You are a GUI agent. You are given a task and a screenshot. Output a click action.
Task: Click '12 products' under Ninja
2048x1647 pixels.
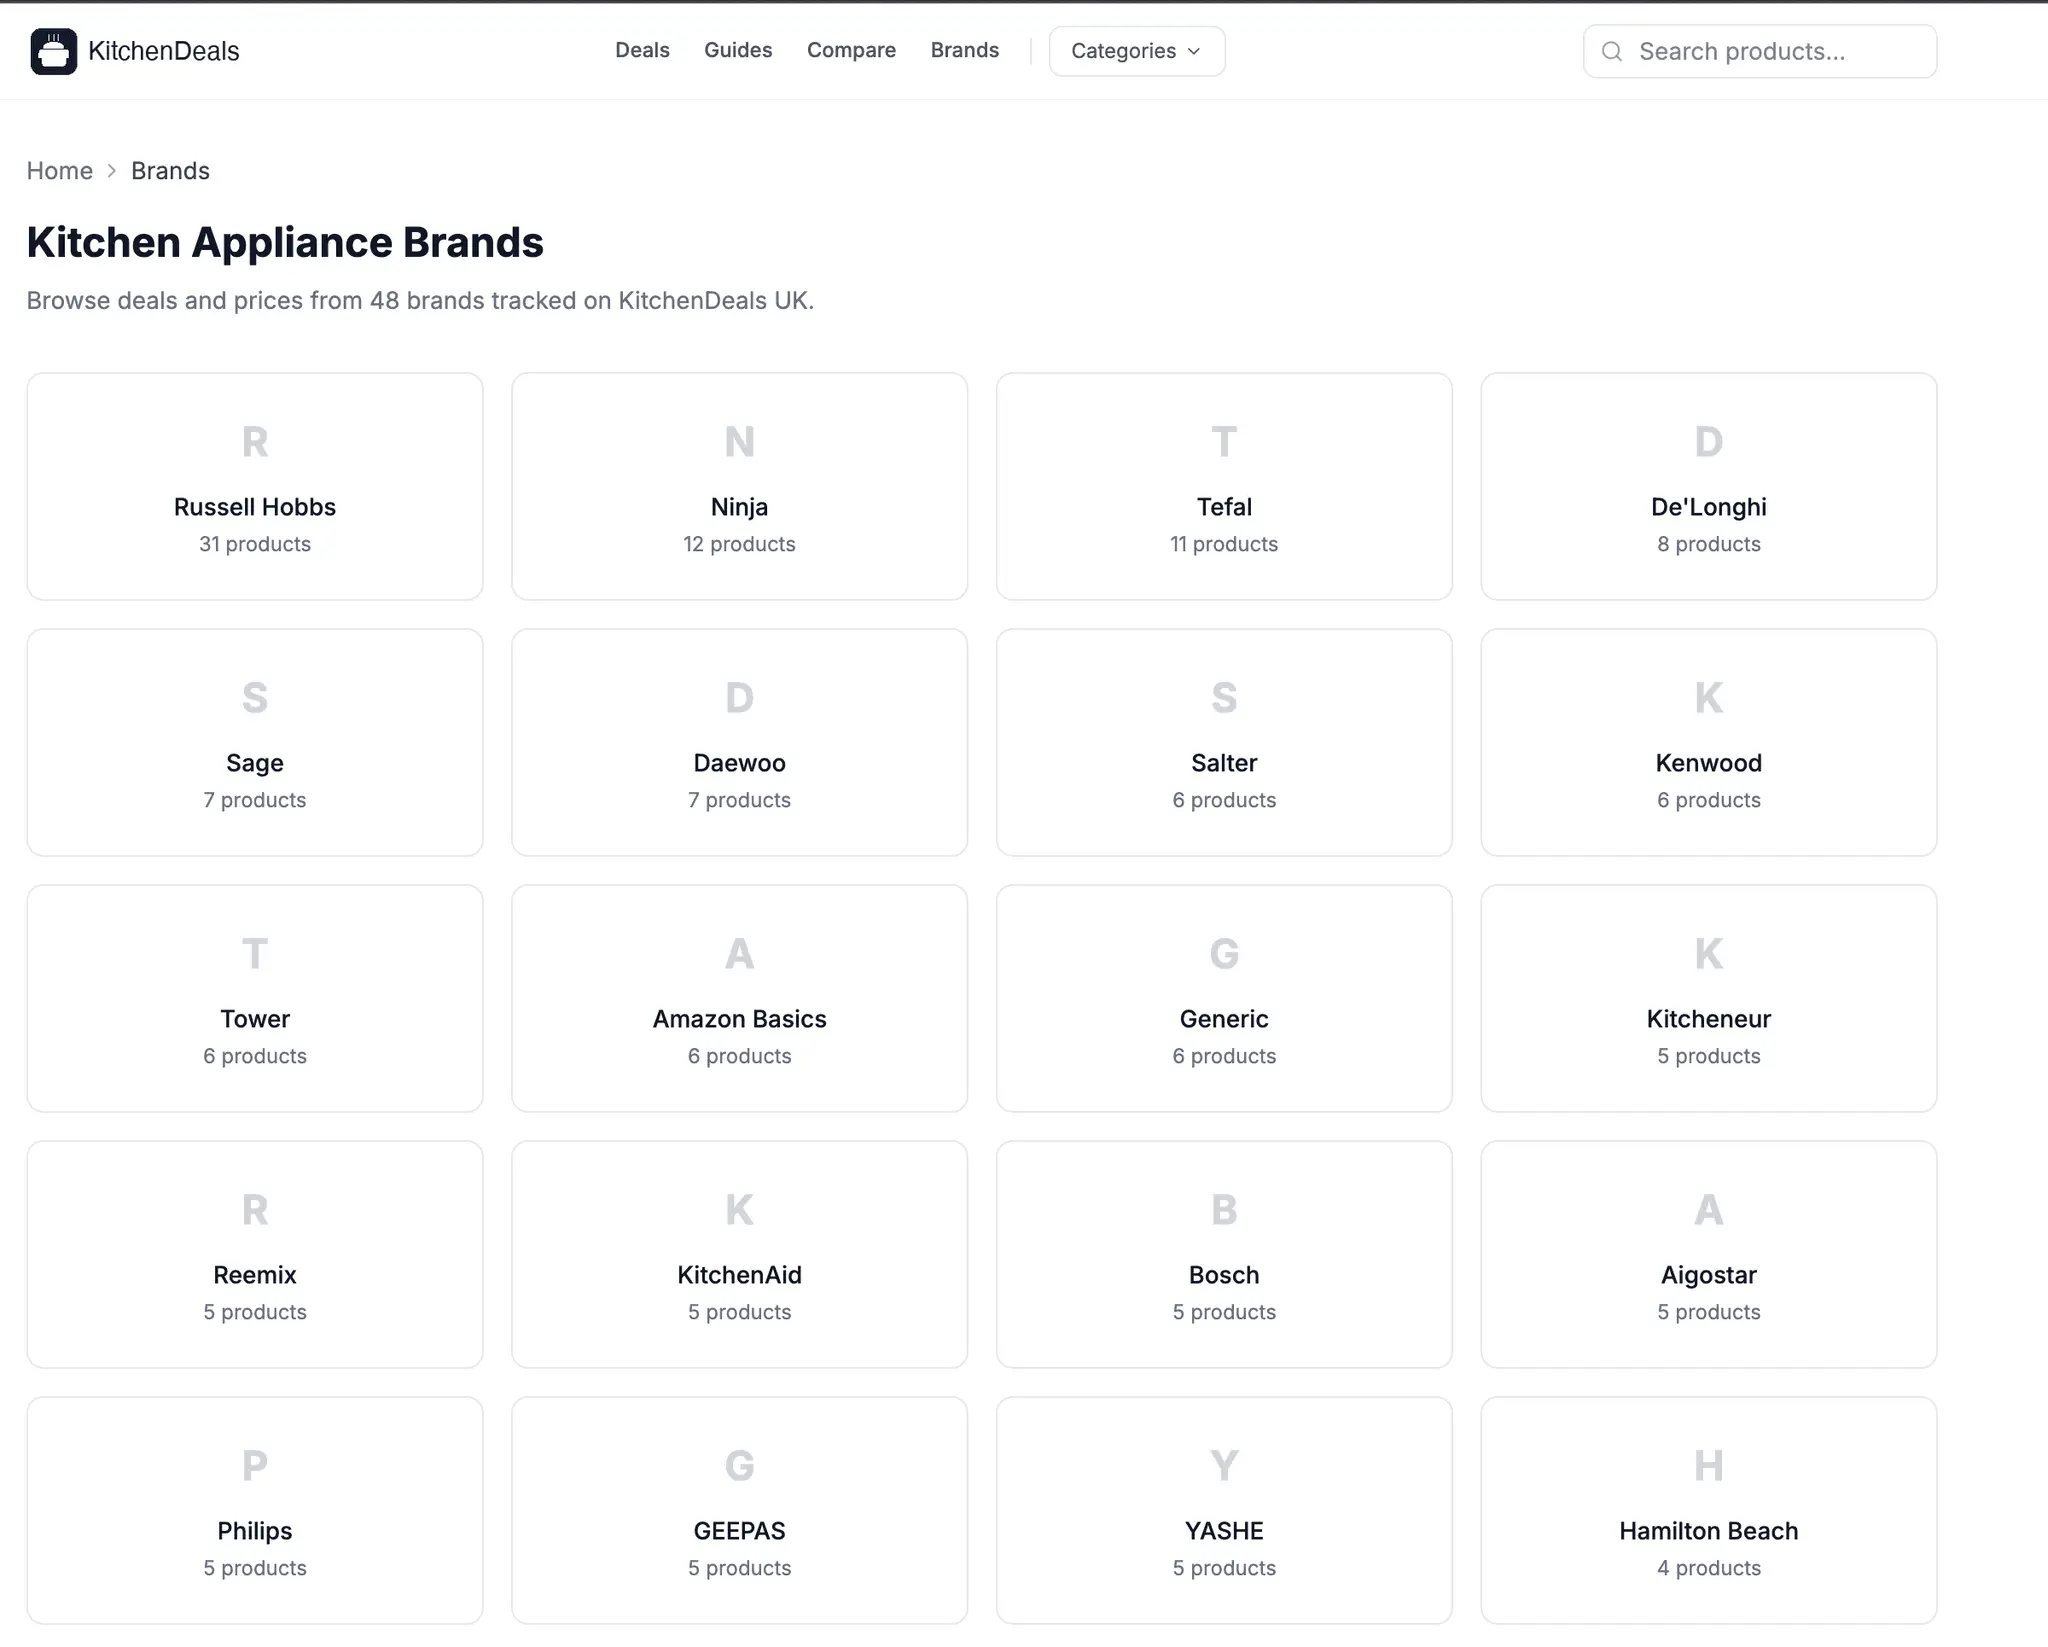point(740,544)
